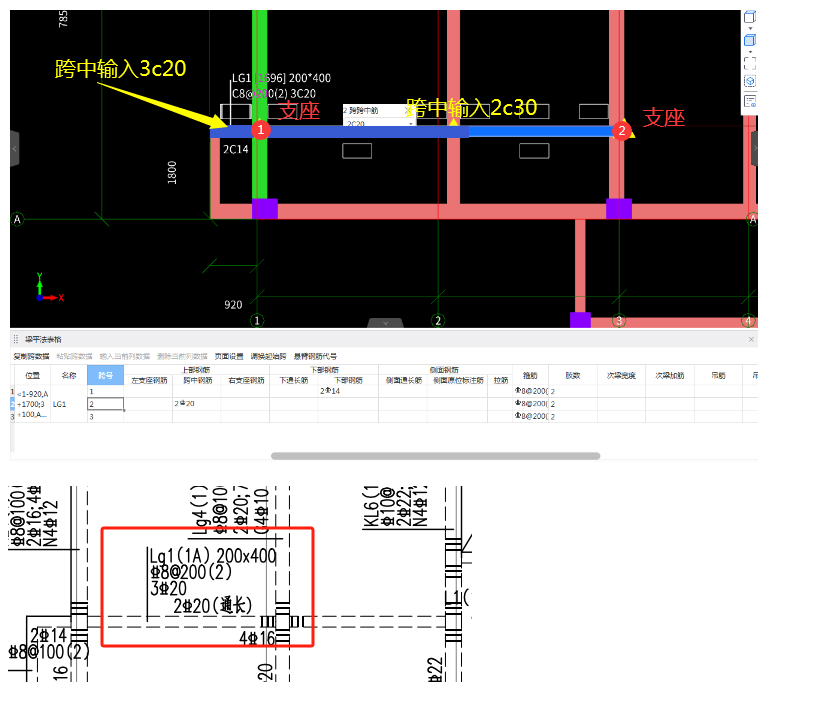Open dropdown arrow below solid cube icon
The width and height of the screenshot is (822, 720).
[750, 52]
